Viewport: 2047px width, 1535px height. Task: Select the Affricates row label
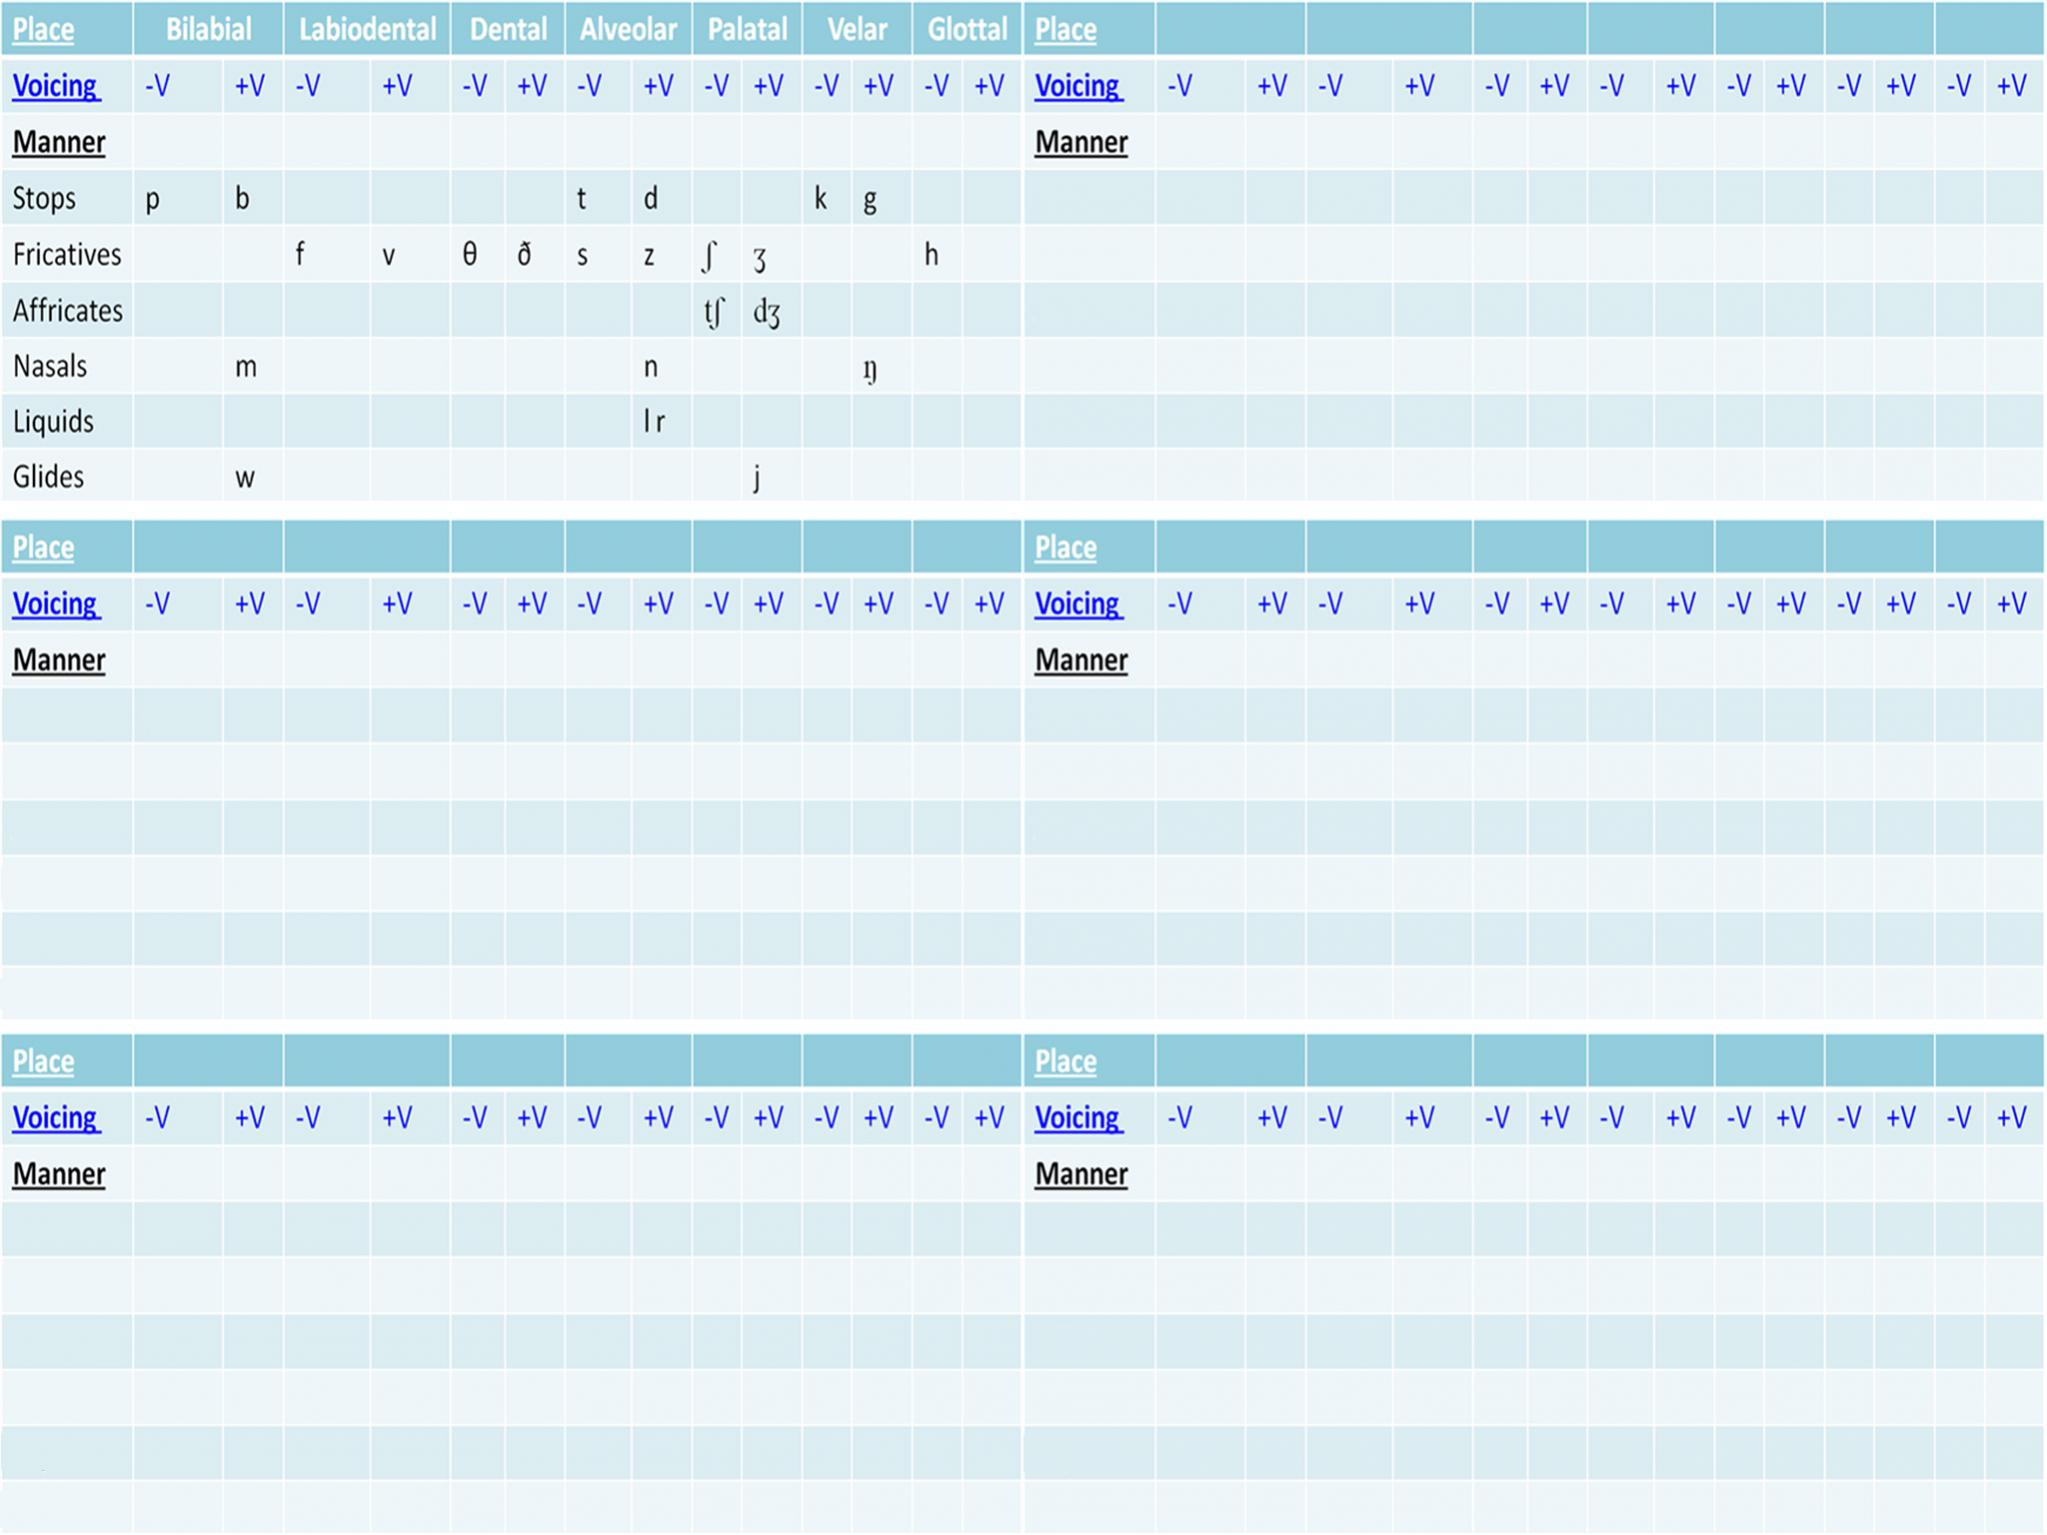[x=68, y=310]
